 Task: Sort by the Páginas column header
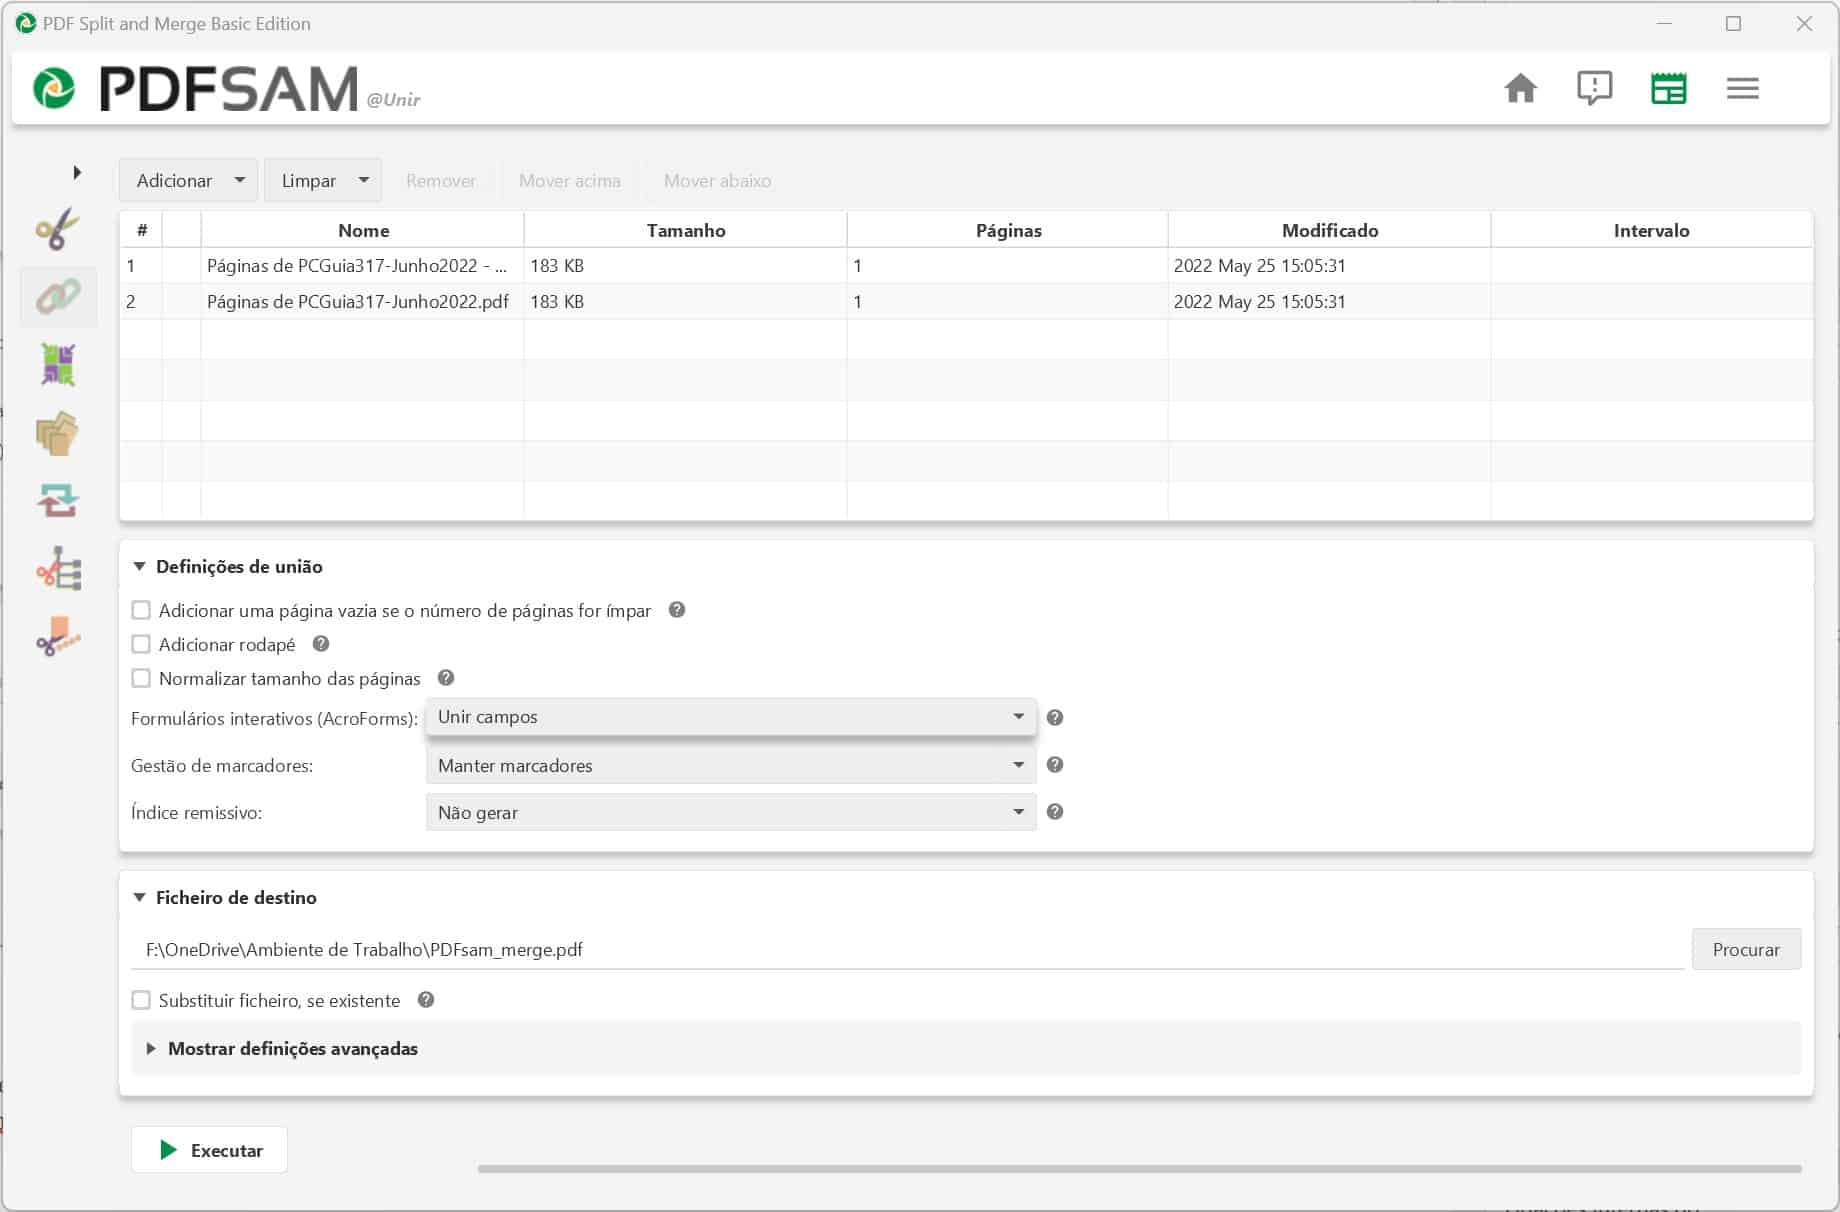click(1008, 230)
